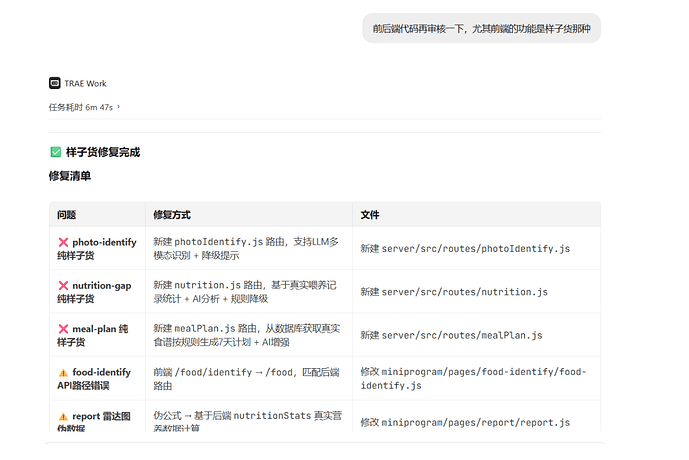
Task: Click the photo-identify 纯样子货 cell
Action: pyautogui.click(x=97, y=249)
